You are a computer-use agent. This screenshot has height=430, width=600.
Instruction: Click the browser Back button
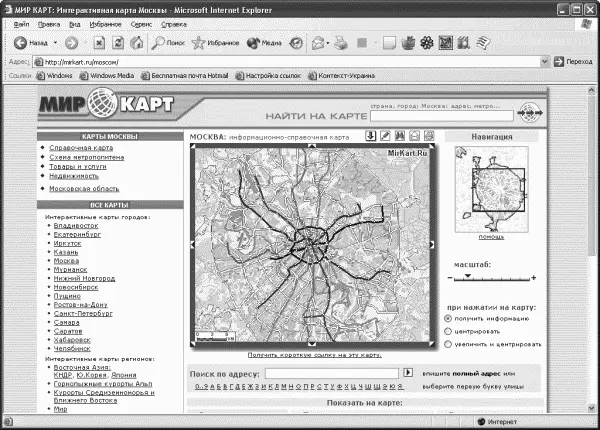coord(30,44)
